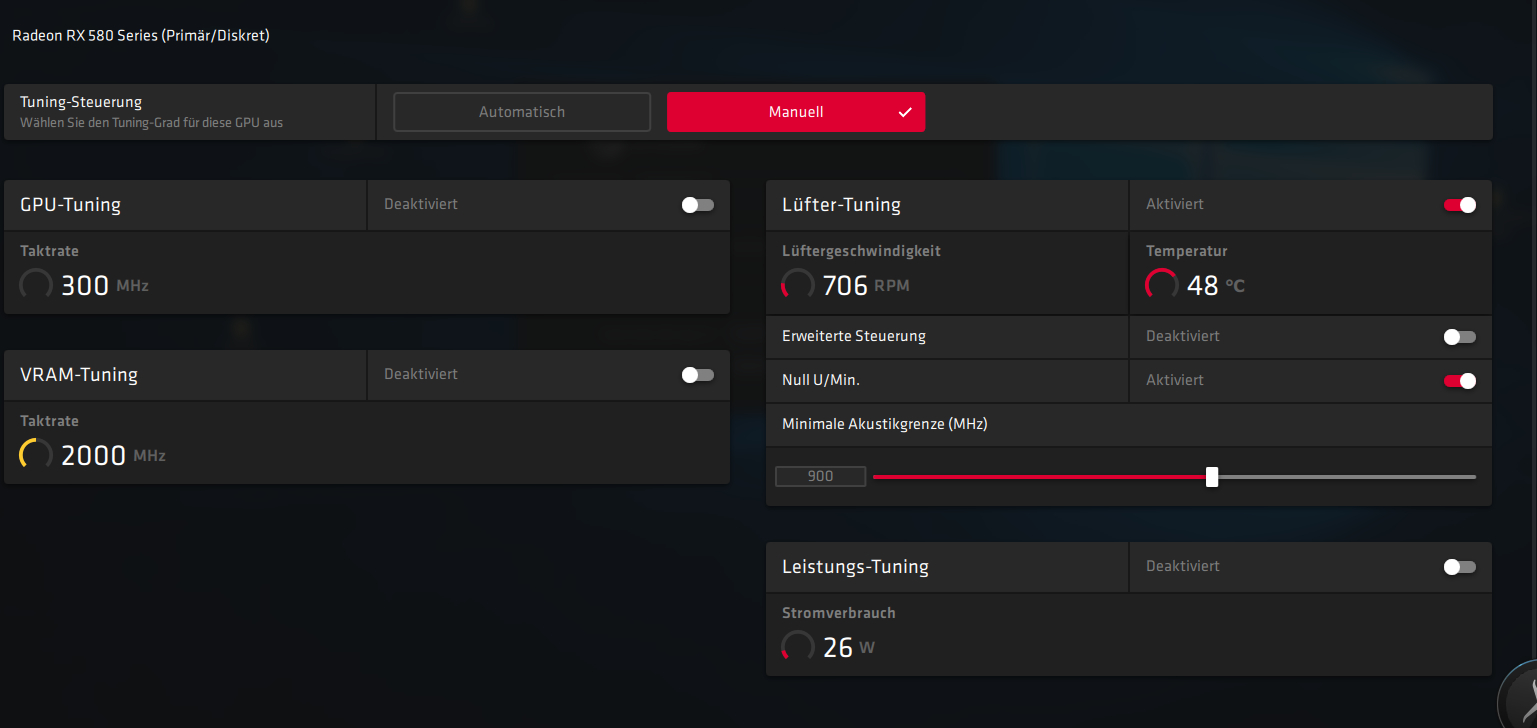1537x728 pixels.
Task: Click the GPU Taktrate gauge icon
Action: pos(36,285)
